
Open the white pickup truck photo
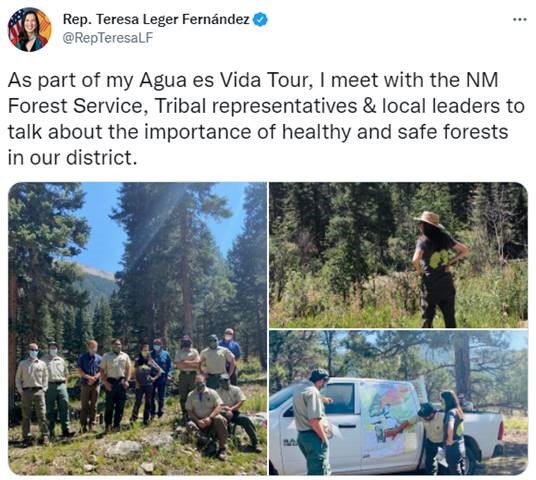point(398,403)
